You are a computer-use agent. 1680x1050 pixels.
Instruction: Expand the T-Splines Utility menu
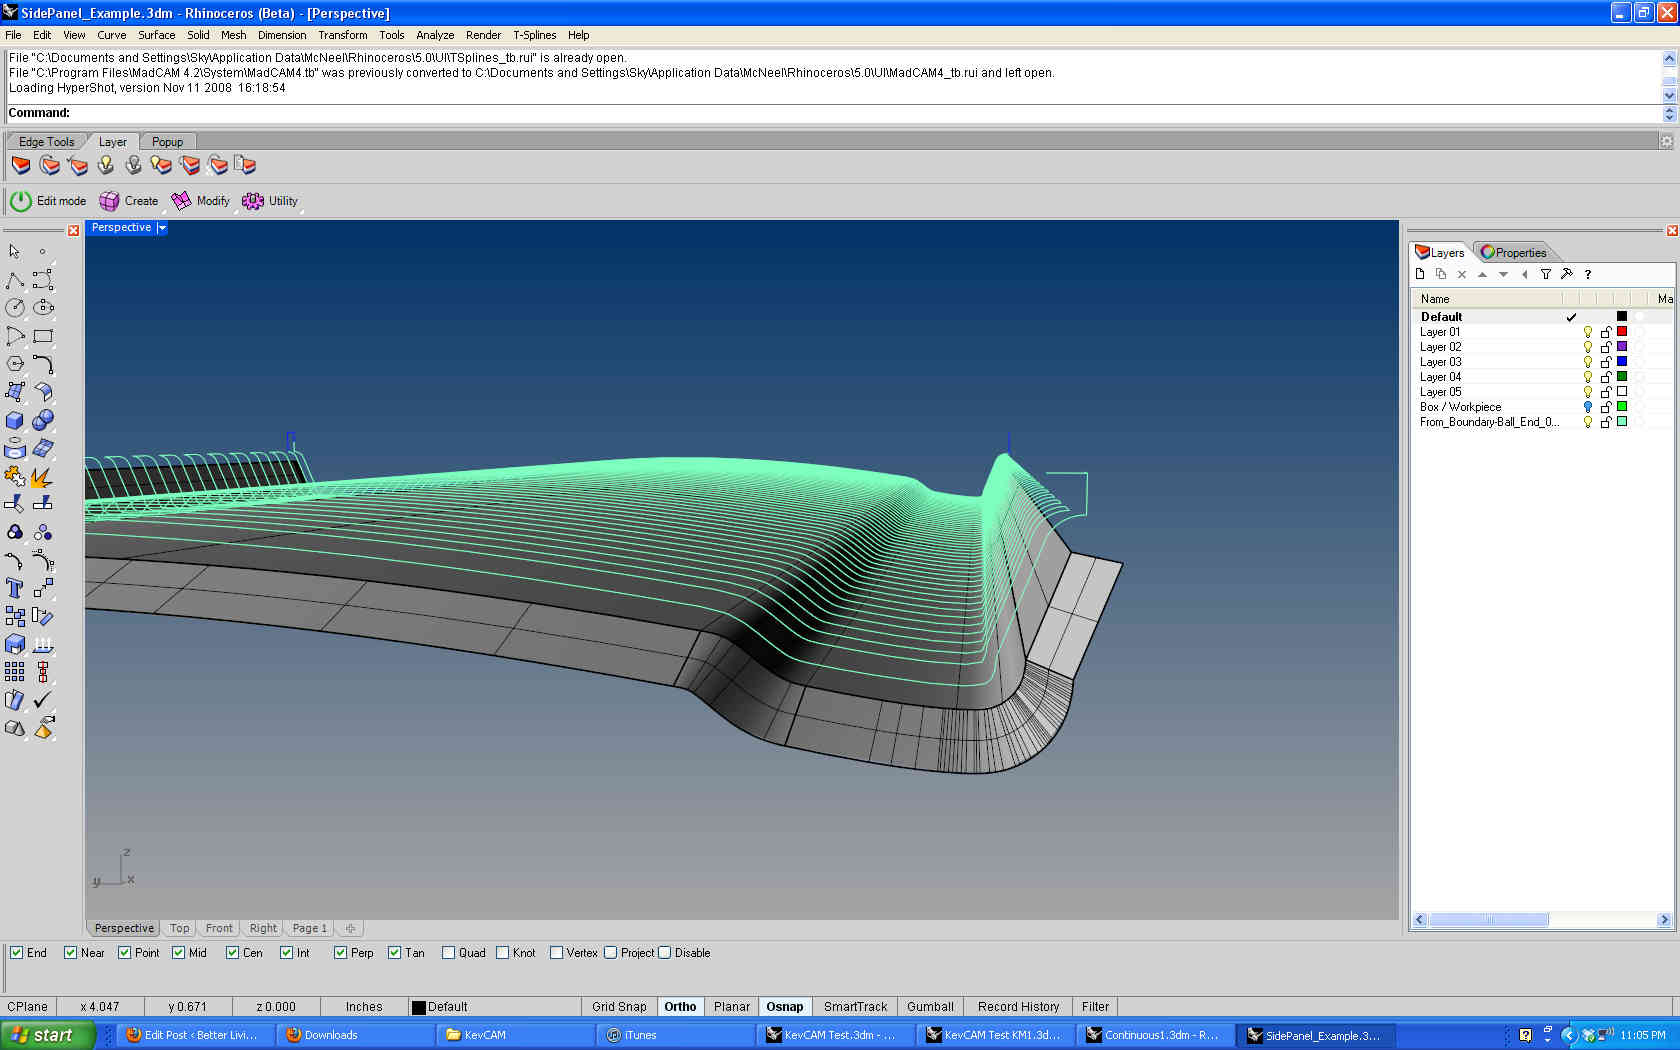point(271,201)
